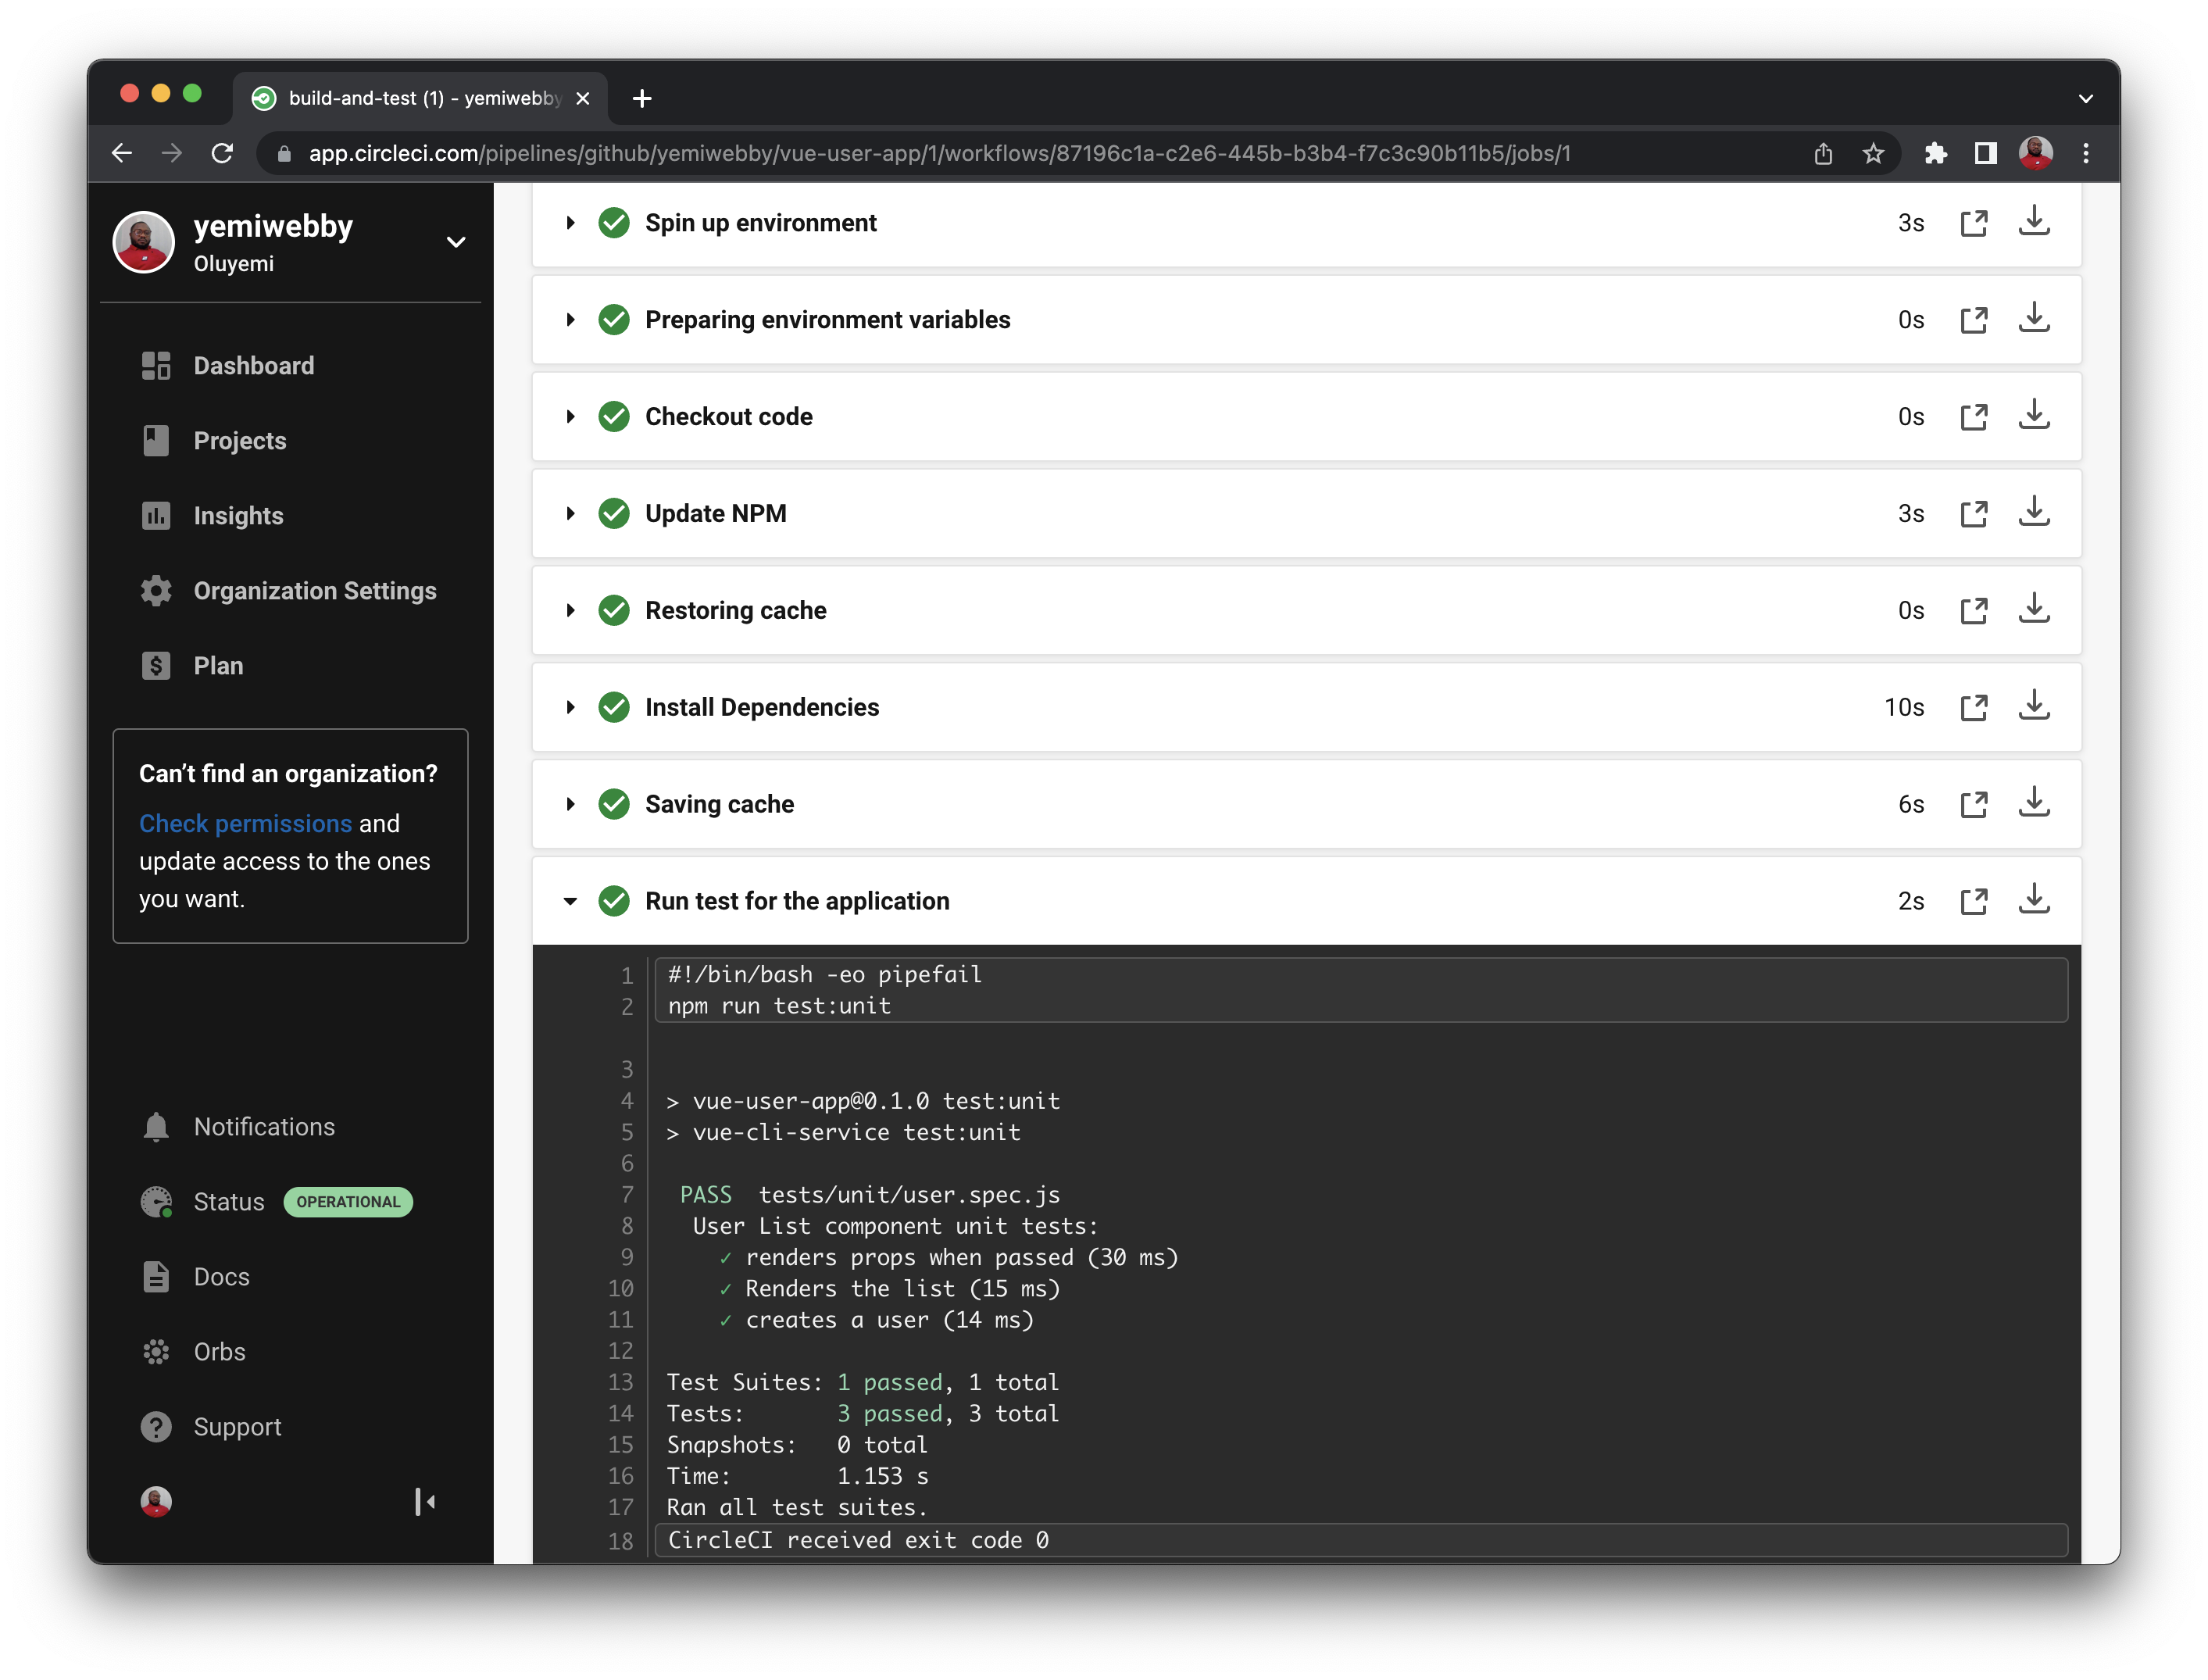The height and width of the screenshot is (1680, 2208).
Task: Open the Orbs page
Action: 219,1351
